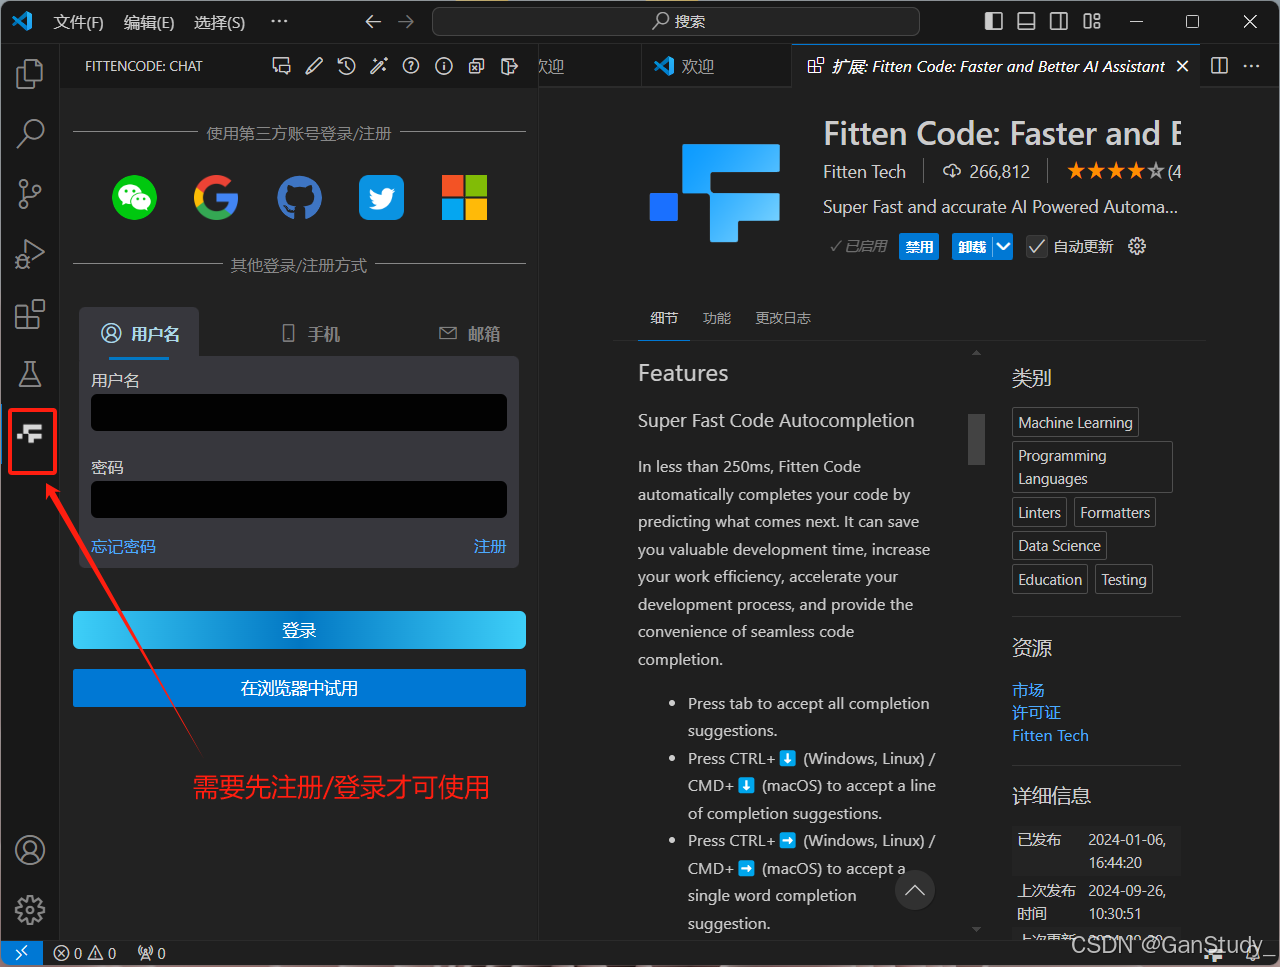
Task: Open the Extensions view in activity bar
Action: (30, 314)
